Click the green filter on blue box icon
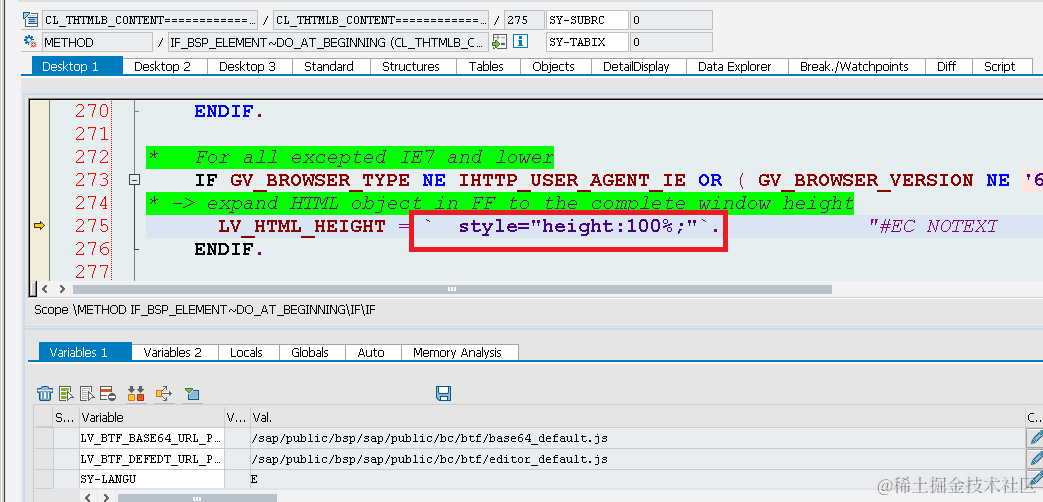Viewport: 1043px width, 502px height. pos(192,394)
